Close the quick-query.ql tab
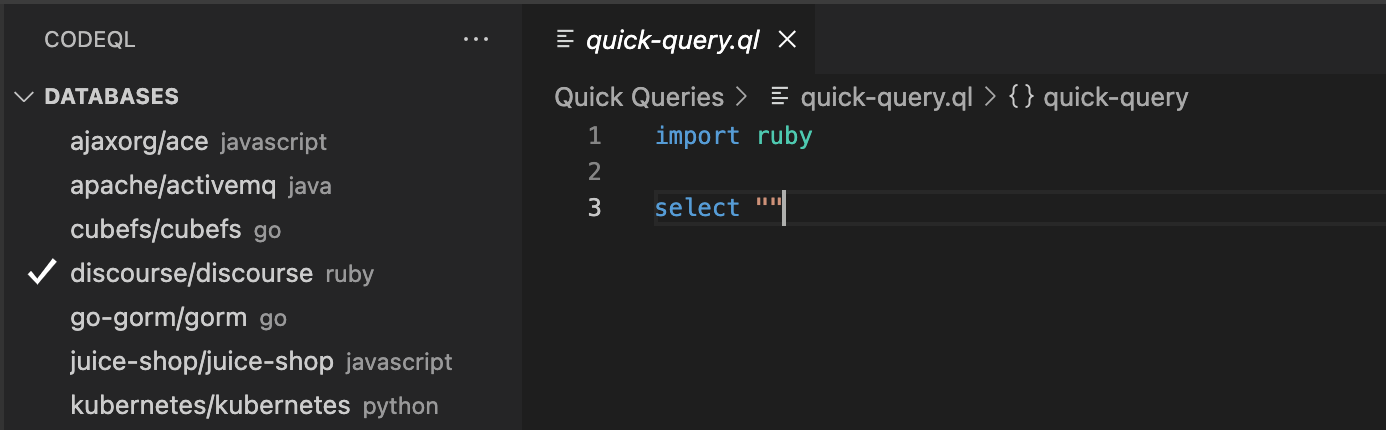This screenshot has height=430, width=1386. tap(787, 40)
